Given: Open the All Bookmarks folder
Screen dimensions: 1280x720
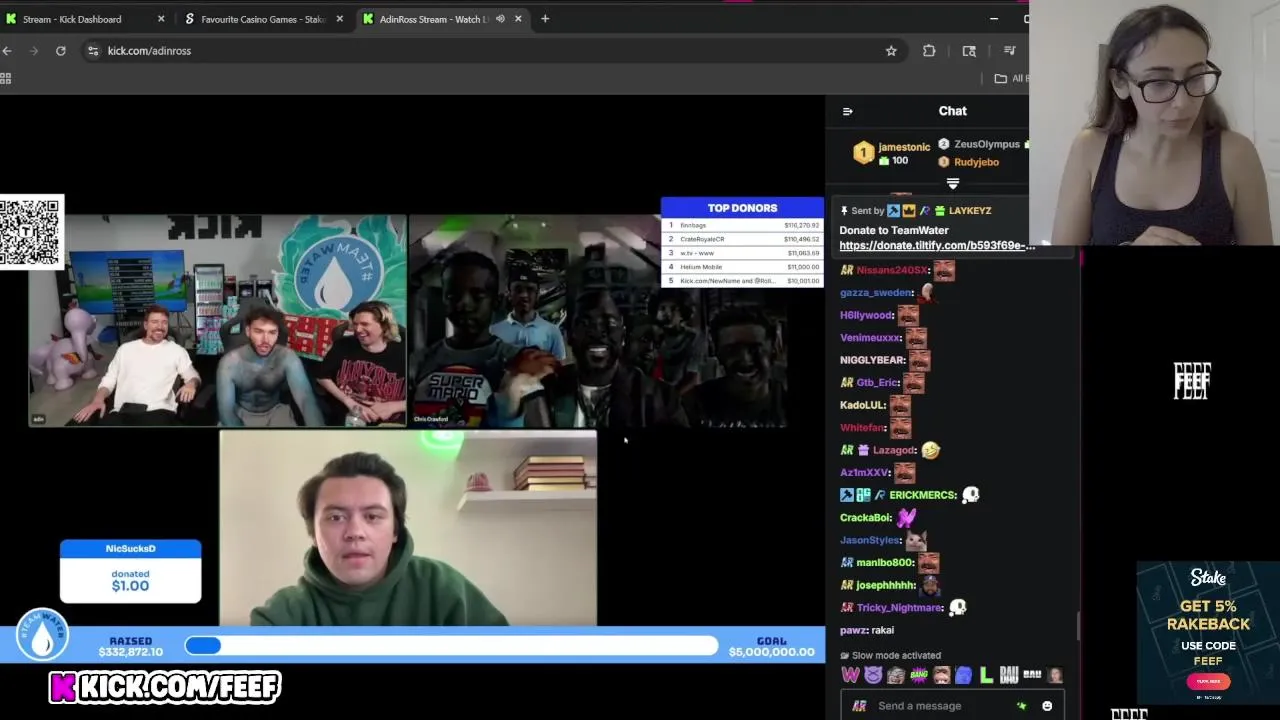Looking at the screenshot, I should click(x=1010, y=79).
